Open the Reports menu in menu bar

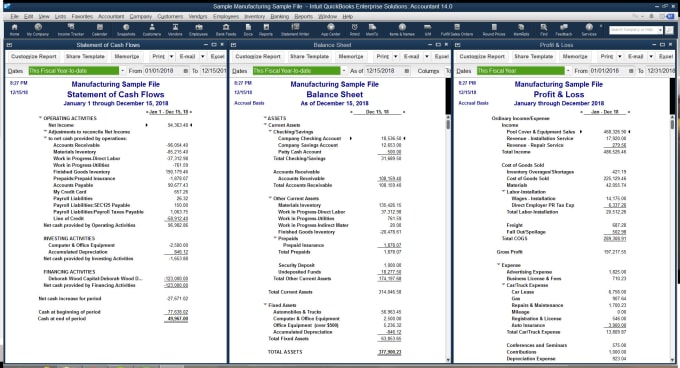tap(304, 16)
